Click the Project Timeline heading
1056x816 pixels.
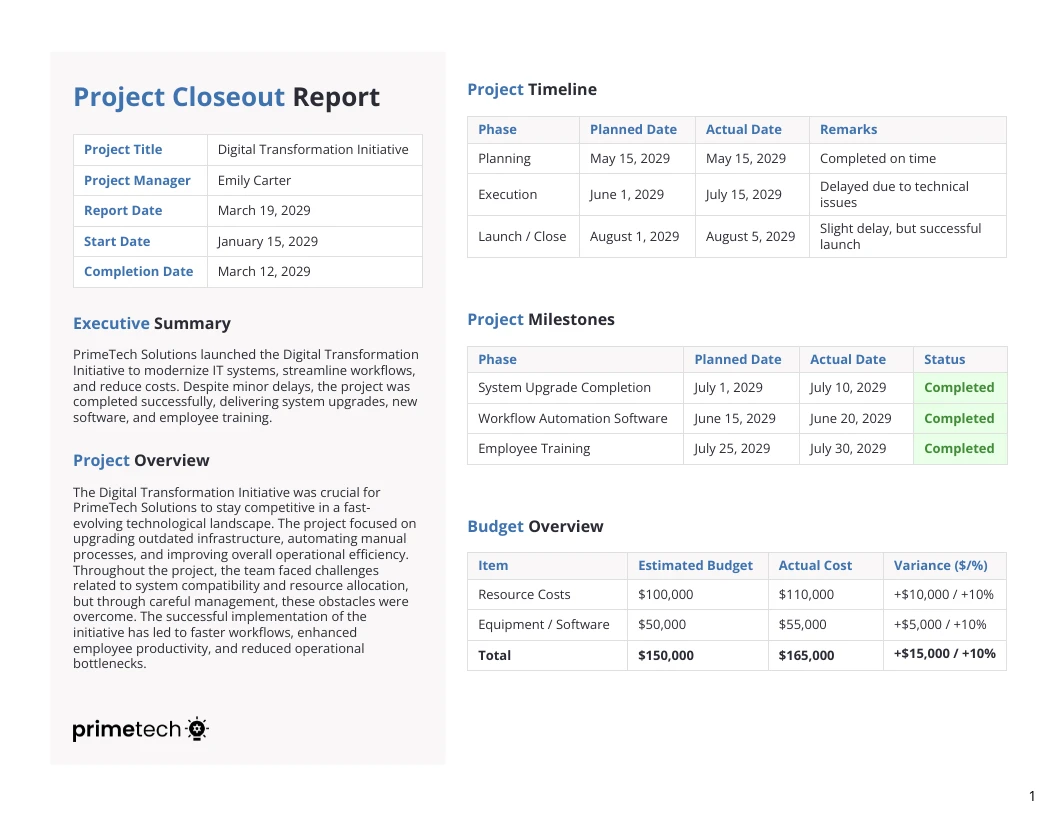click(x=531, y=89)
